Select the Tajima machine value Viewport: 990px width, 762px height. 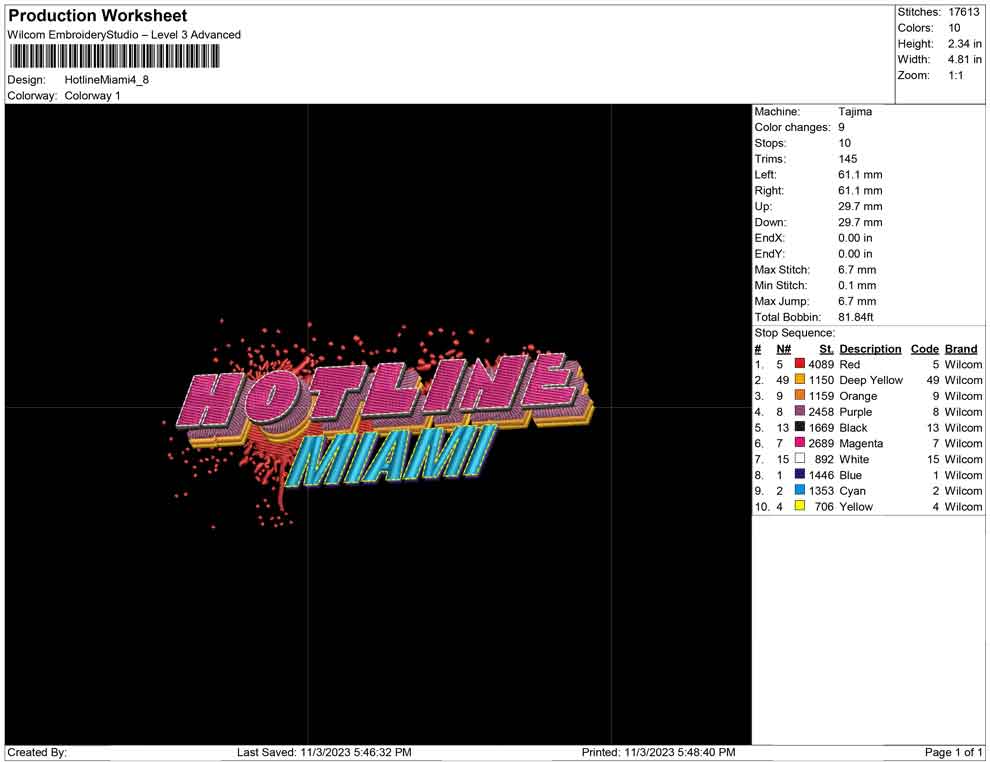pyautogui.click(x=855, y=112)
